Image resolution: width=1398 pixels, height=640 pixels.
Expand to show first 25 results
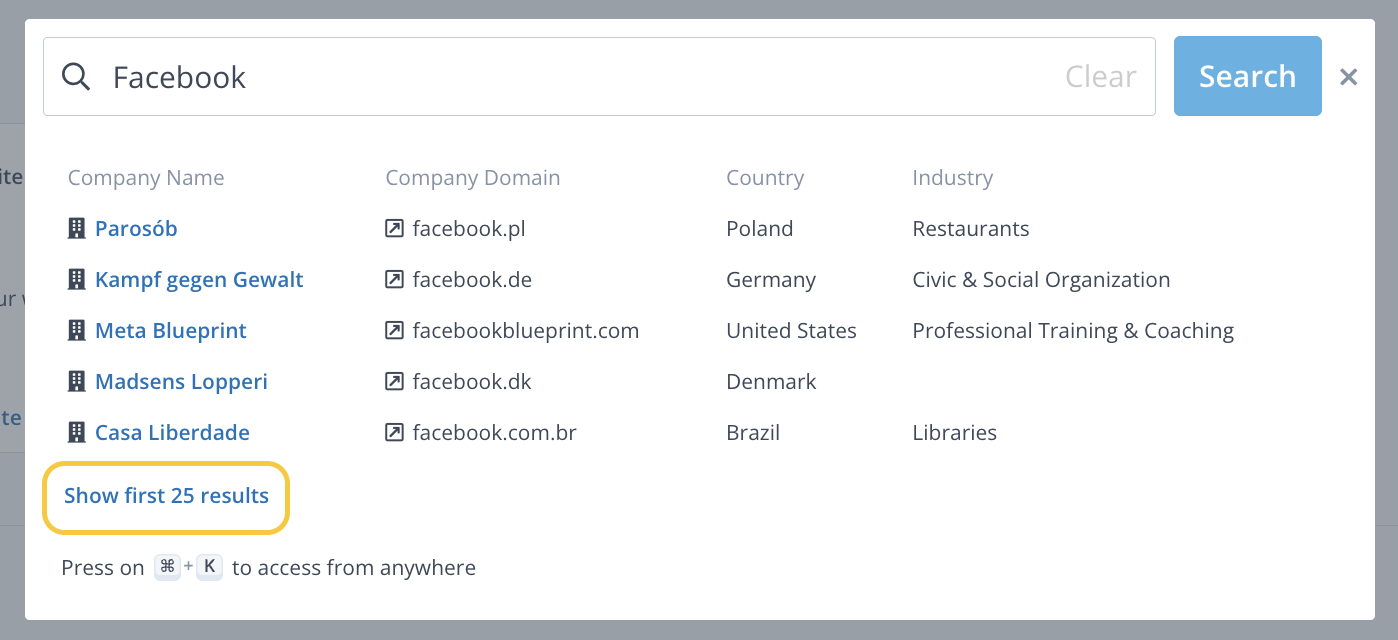[x=166, y=496]
